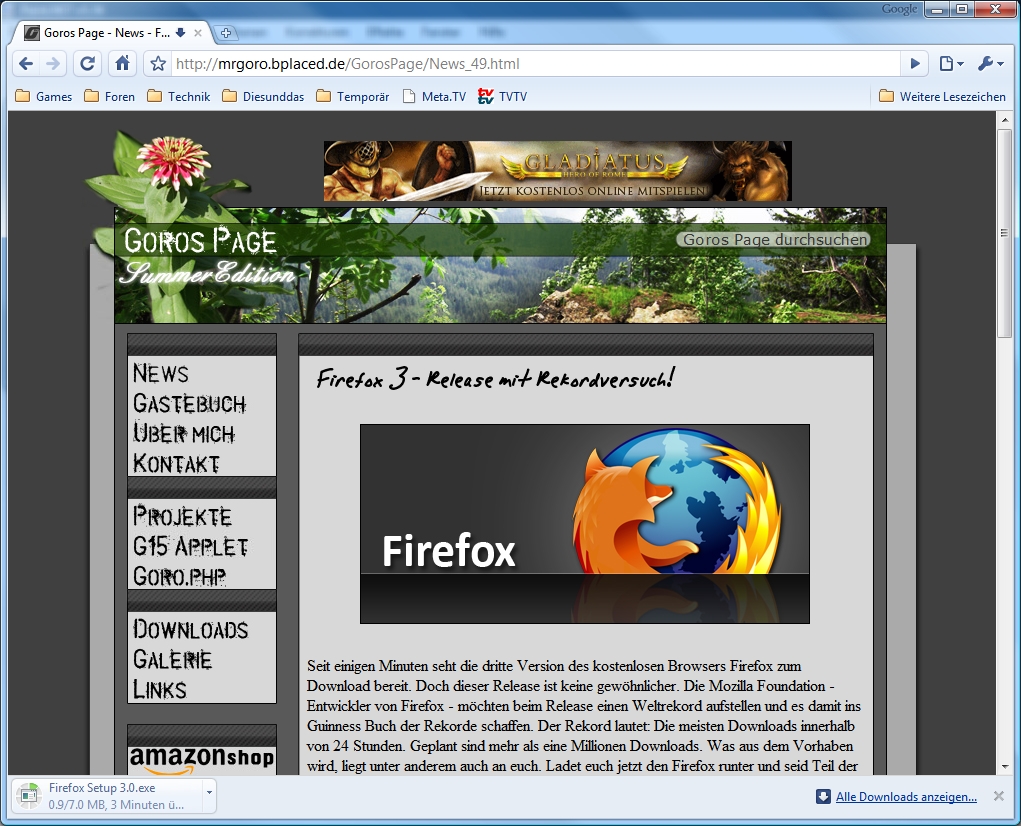The height and width of the screenshot is (826, 1021).
Task: Open the Links sidebar entry
Action: pyautogui.click(x=160, y=689)
